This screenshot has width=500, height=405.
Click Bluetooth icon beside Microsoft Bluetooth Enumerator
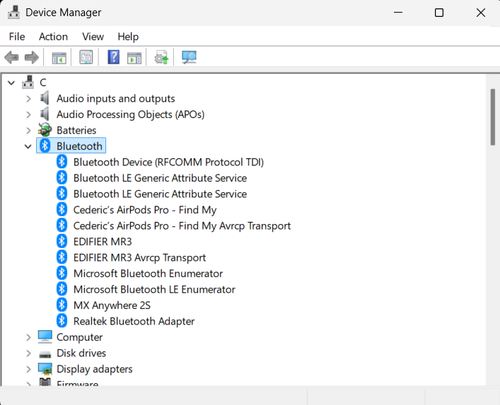pyautogui.click(x=62, y=273)
